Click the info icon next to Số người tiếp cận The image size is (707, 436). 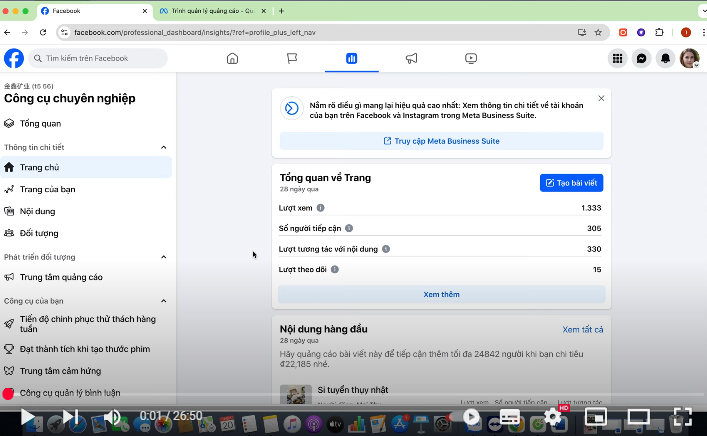[x=349, y=228]
